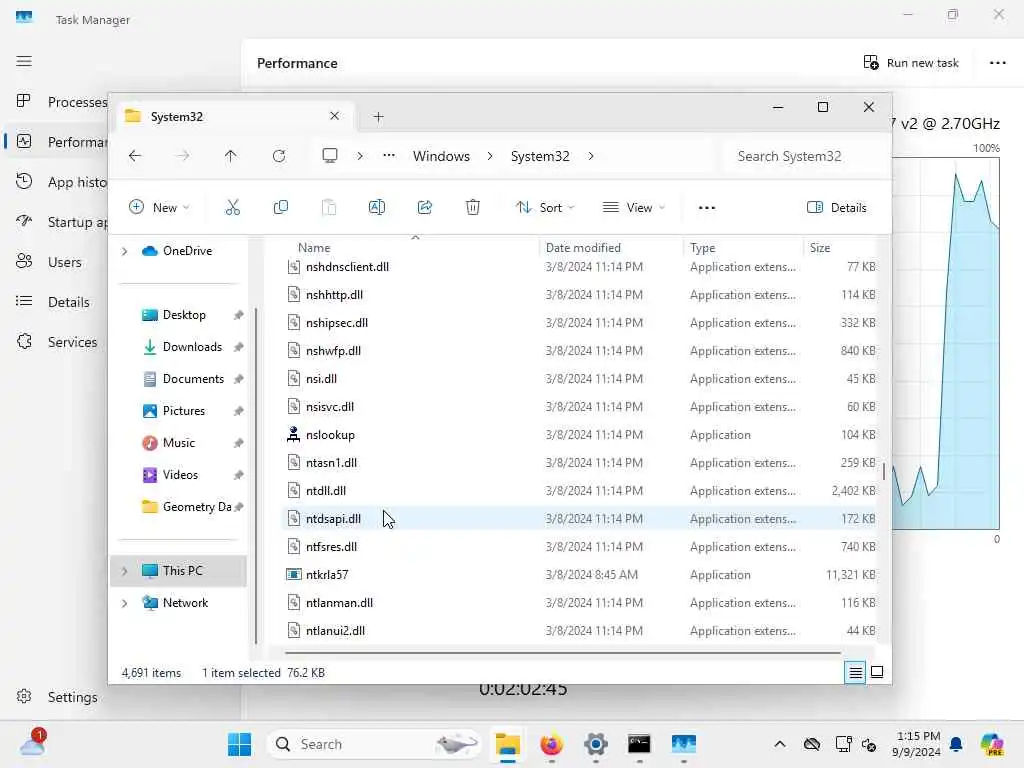Click the chevron after Windows in address bar

490,156
